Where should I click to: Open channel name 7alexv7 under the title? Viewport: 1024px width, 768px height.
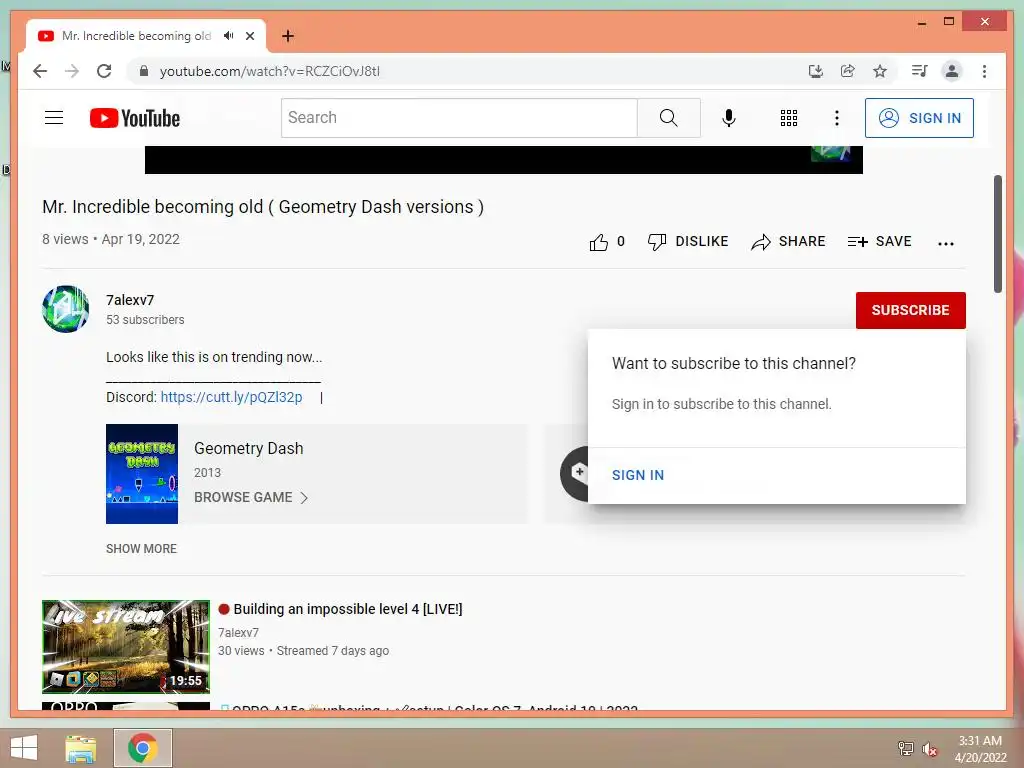[130, 300]
